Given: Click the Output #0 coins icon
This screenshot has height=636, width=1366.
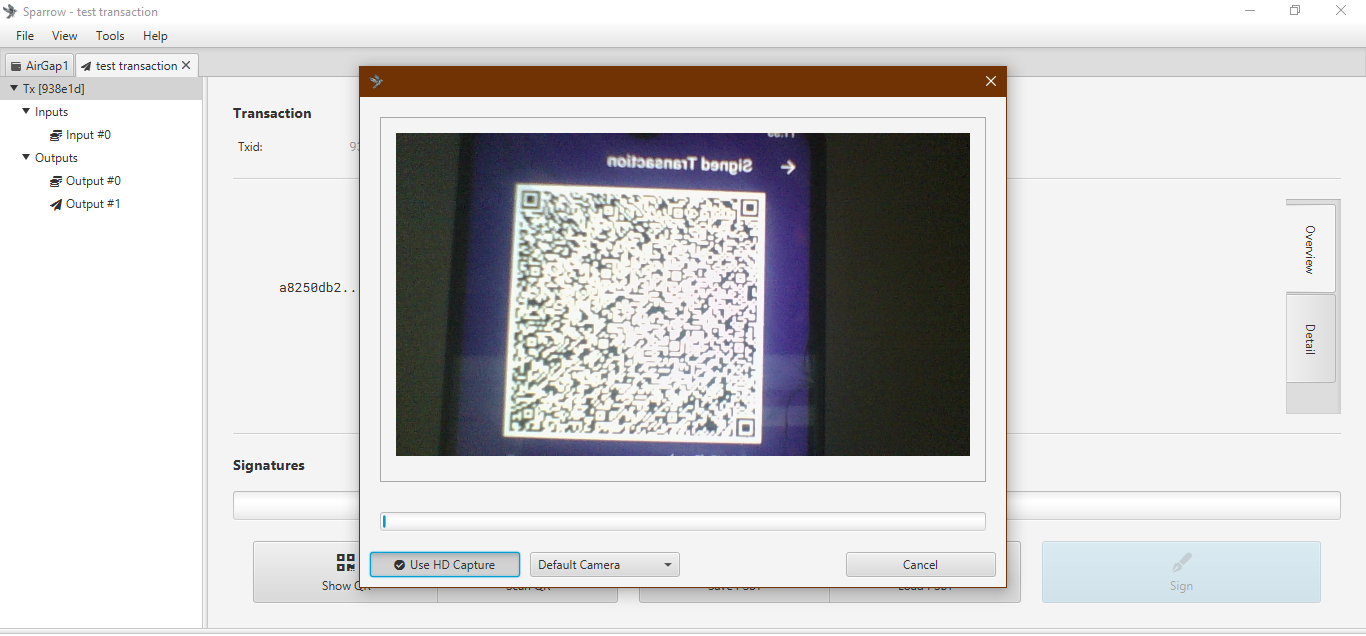Looking at the screenshot, I should (56, 181).
